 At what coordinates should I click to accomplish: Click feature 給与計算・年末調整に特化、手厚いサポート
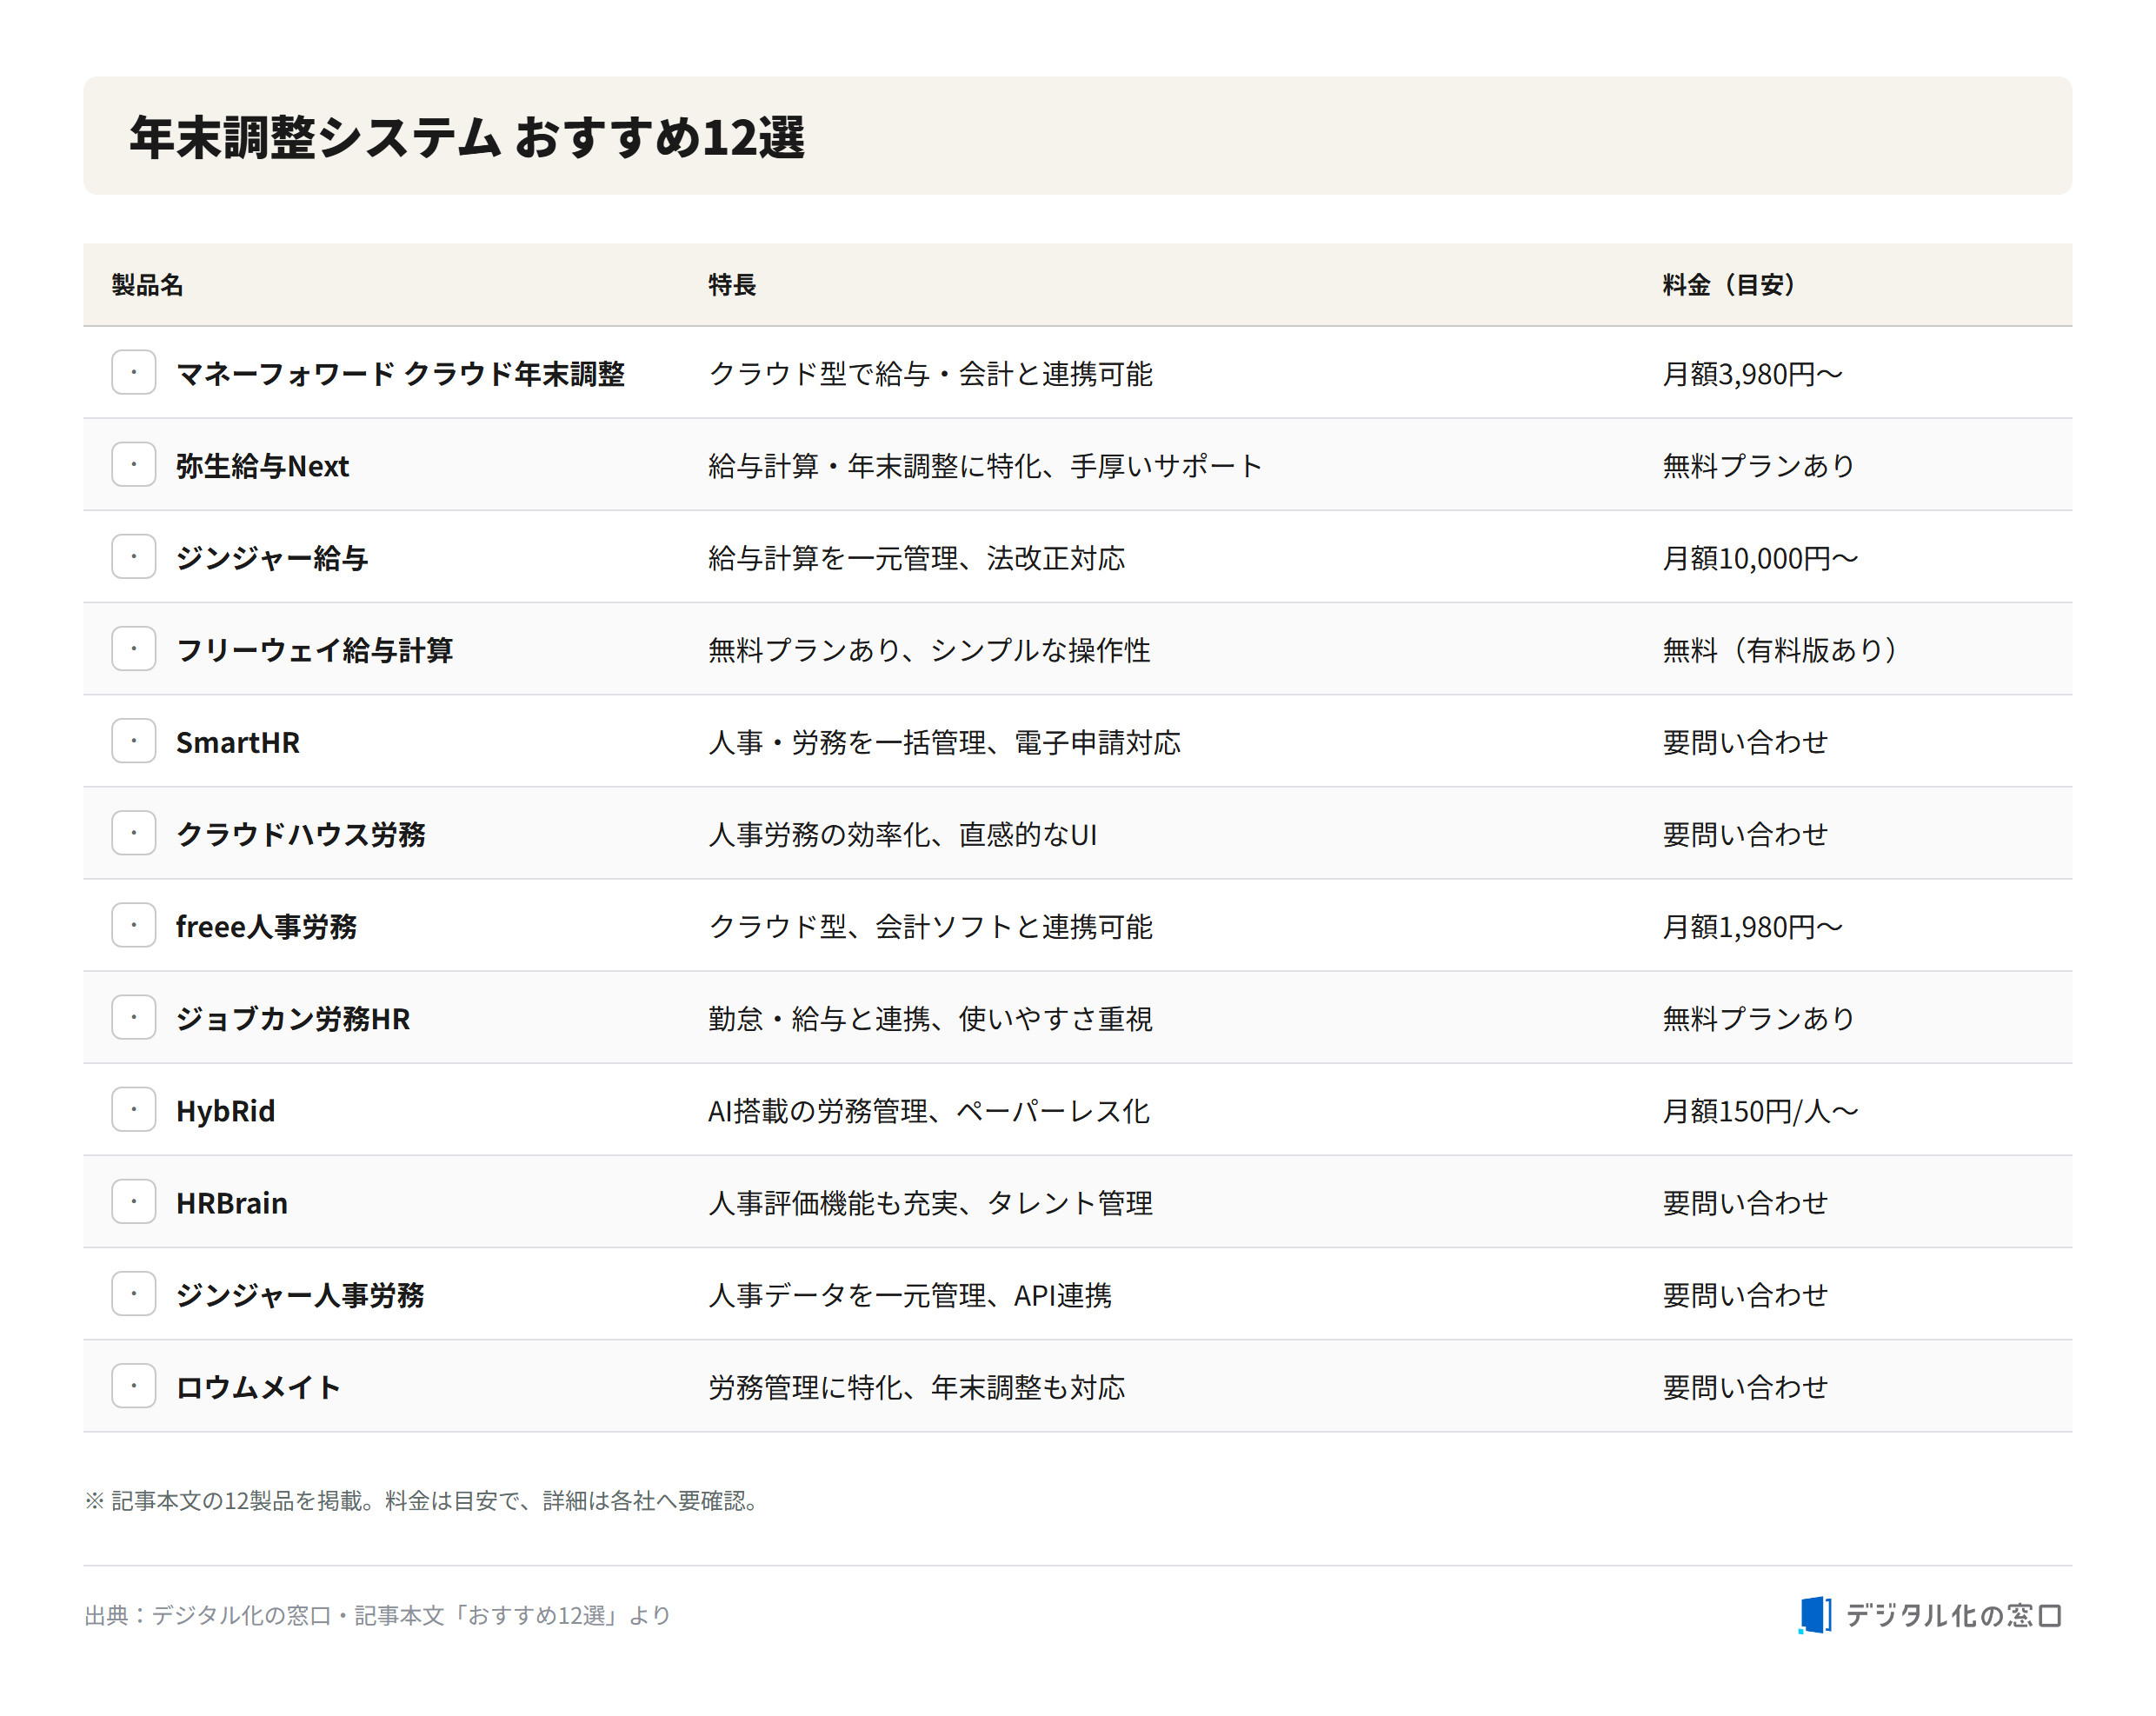tap(986, 465)
